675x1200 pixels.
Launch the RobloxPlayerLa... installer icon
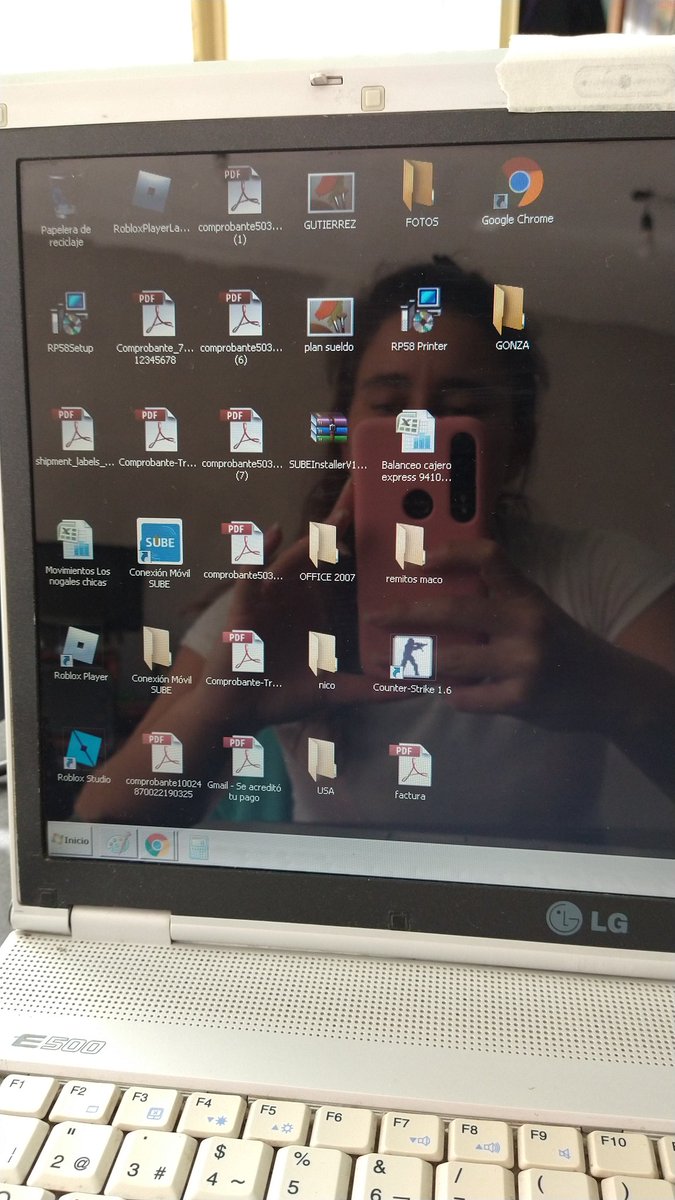click(x=151, y=192)
